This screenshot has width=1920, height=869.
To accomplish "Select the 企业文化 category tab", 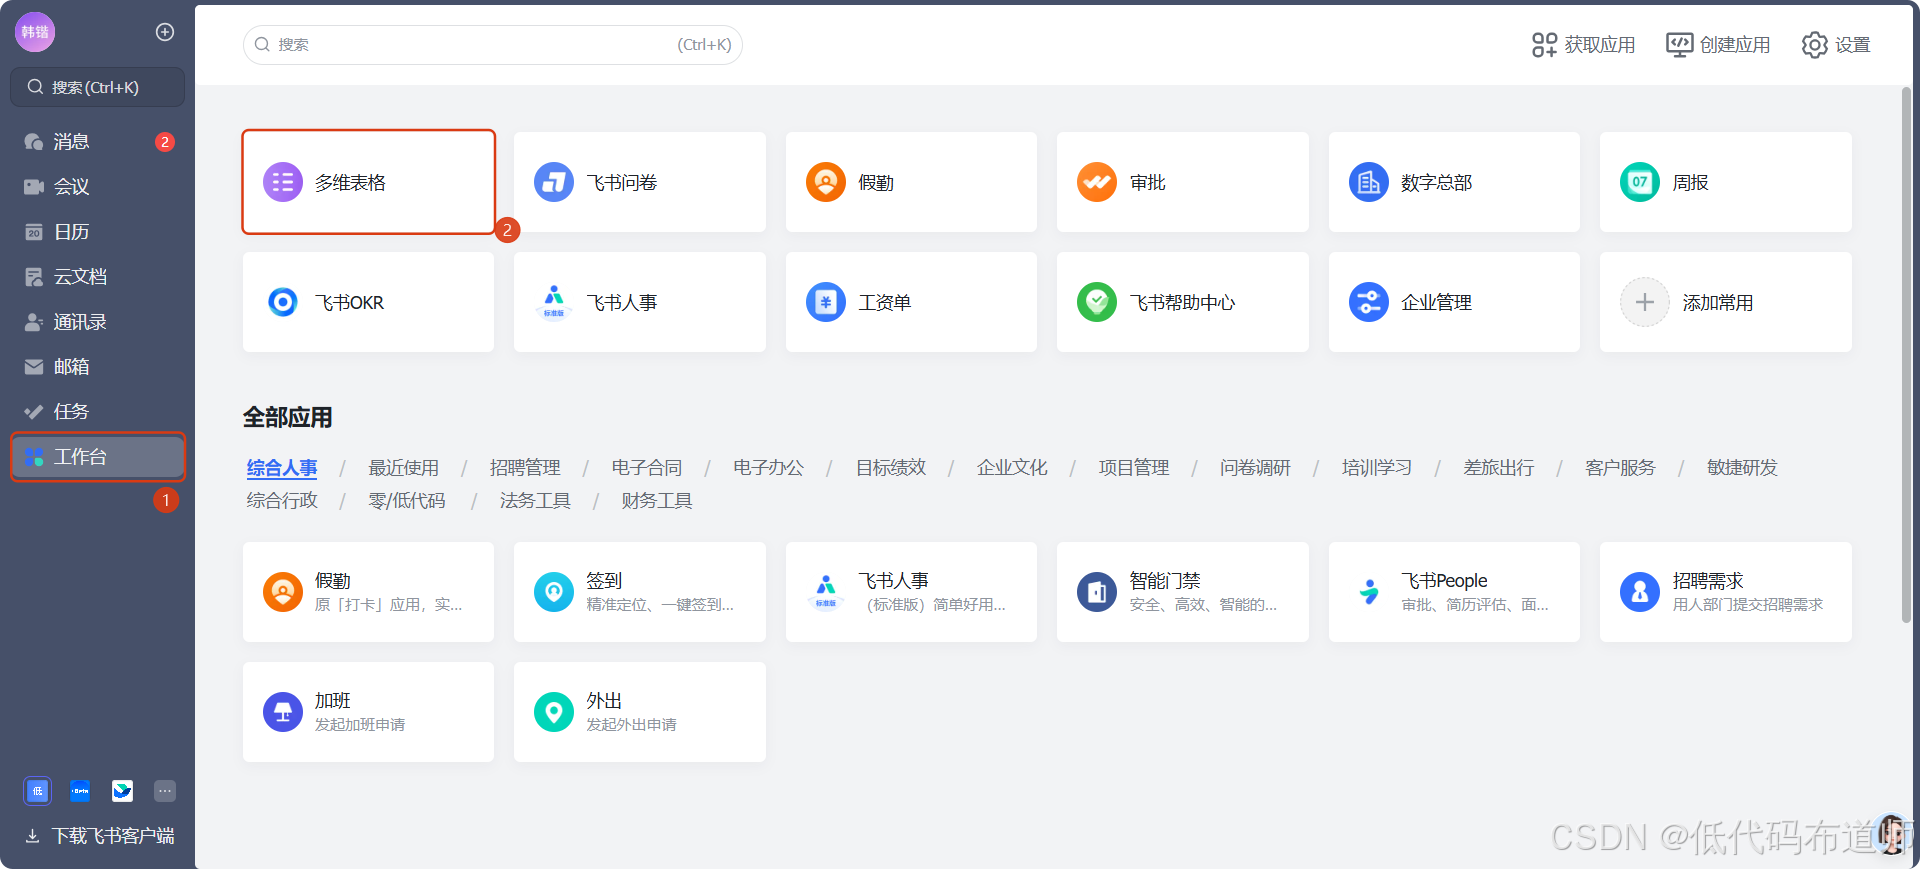I will tap(1012, 468).
